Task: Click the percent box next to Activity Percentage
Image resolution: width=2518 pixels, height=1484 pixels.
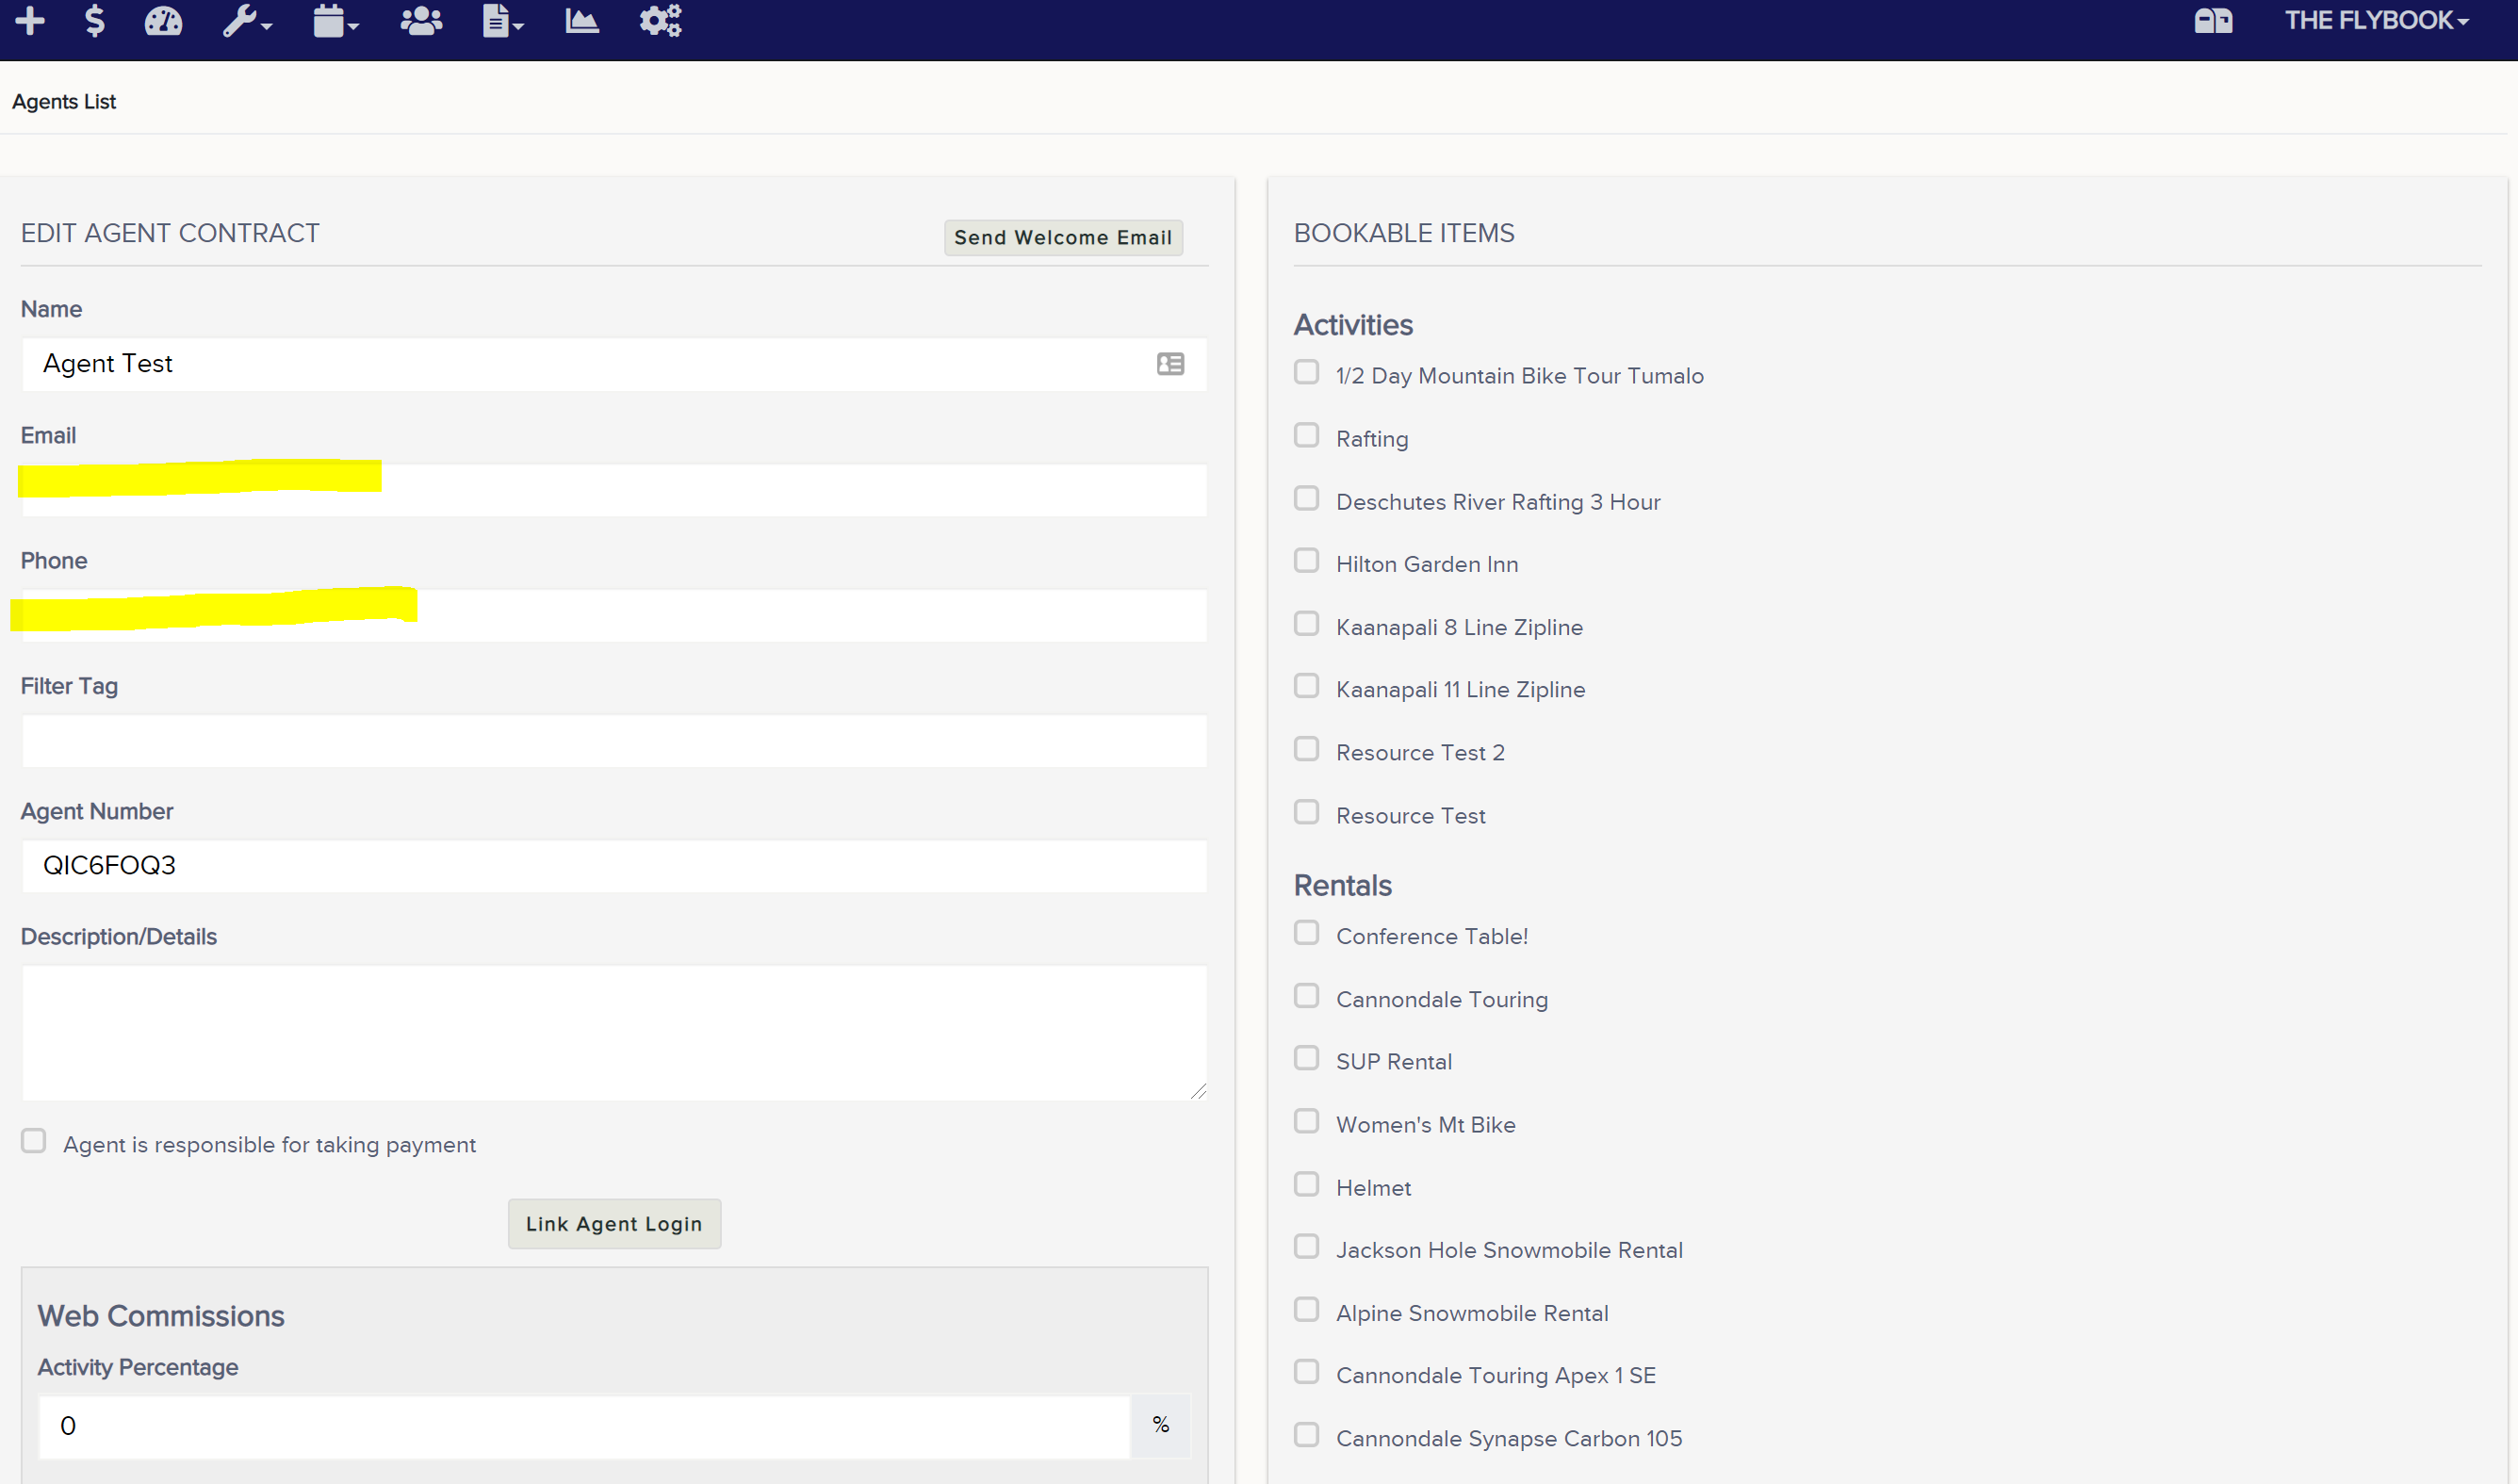Action: [1161, 1424]
